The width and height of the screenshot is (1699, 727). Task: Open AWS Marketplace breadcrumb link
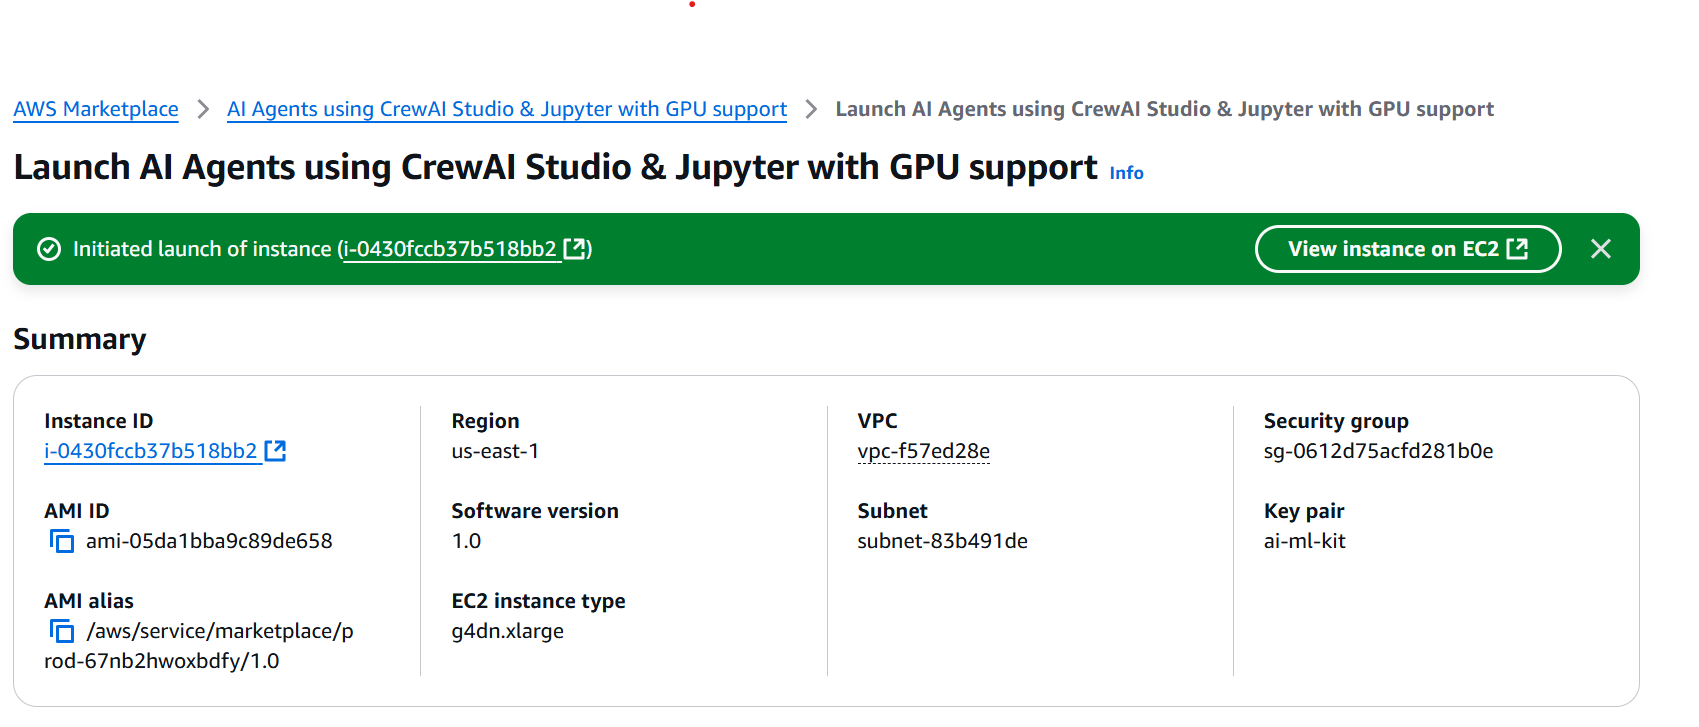96,109
